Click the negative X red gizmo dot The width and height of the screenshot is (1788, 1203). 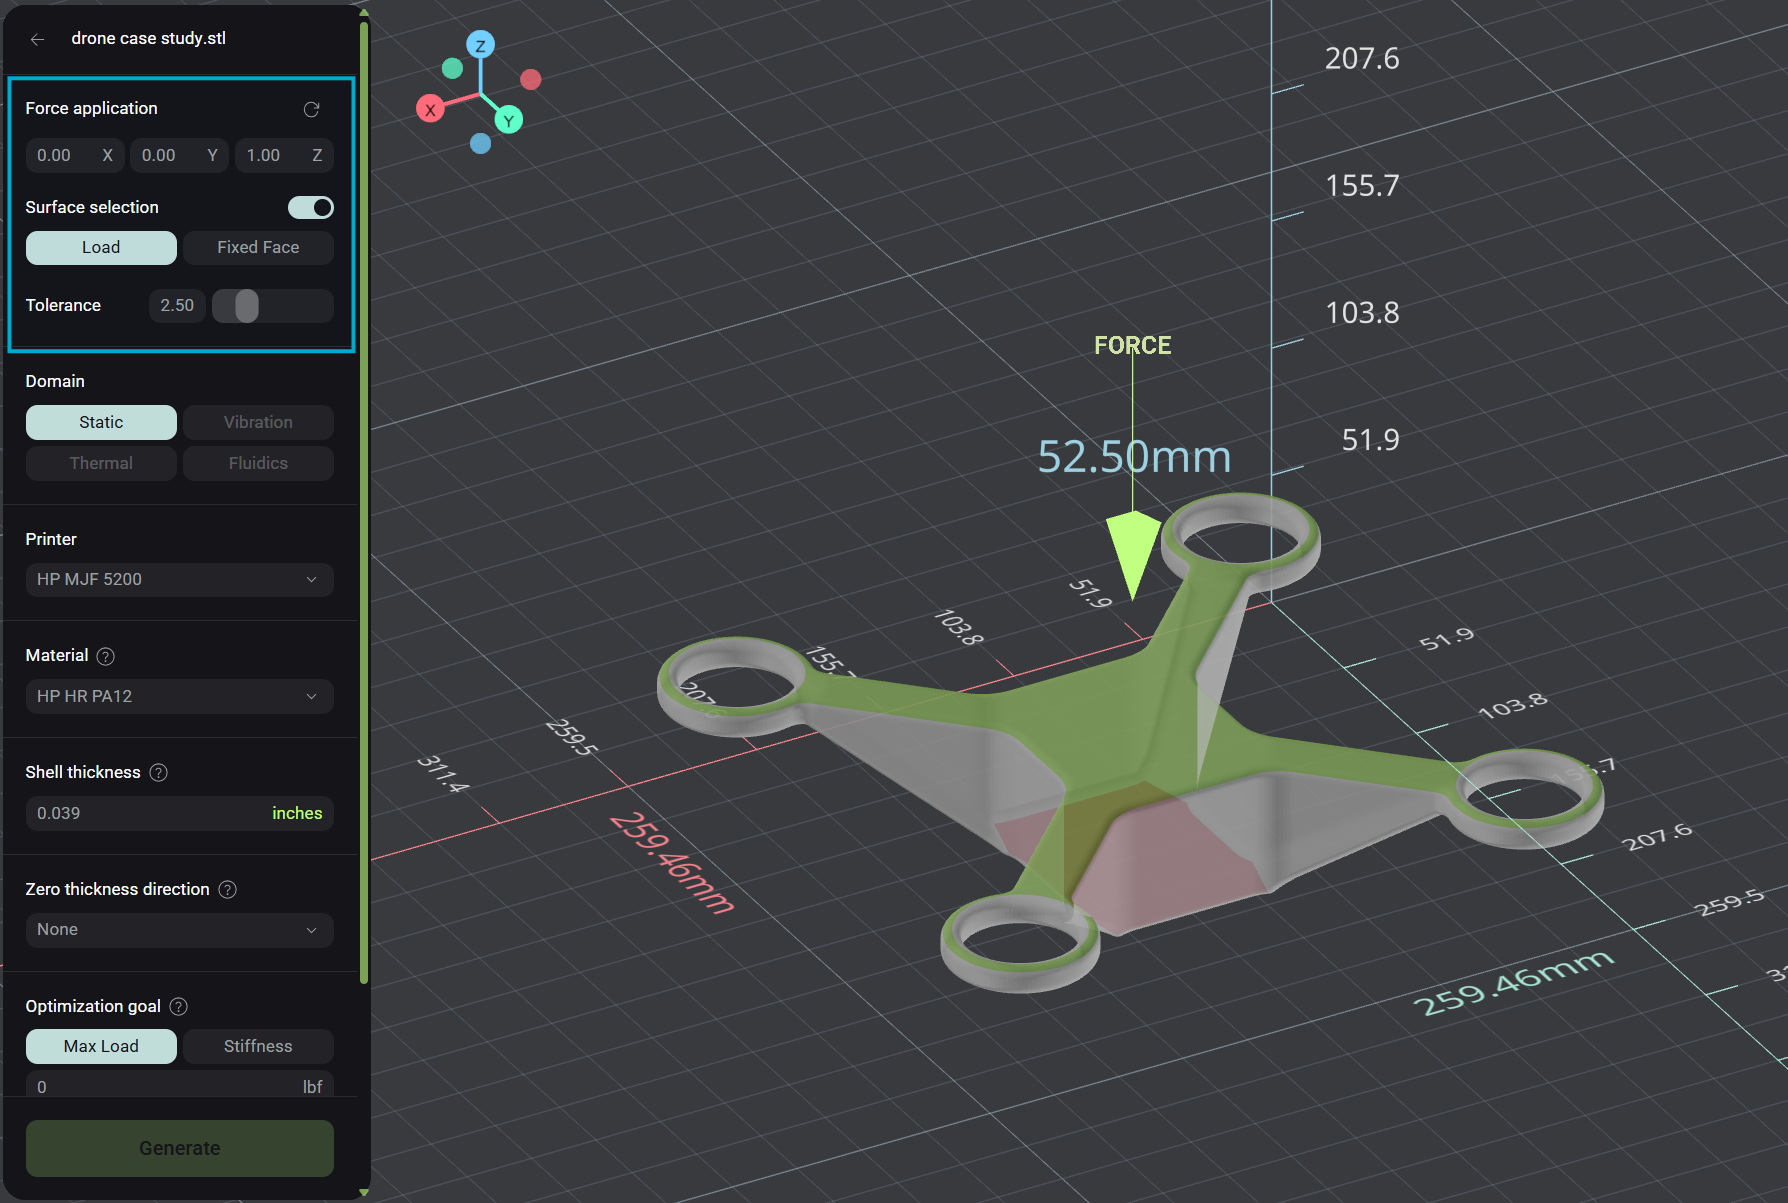pos(531,79)
